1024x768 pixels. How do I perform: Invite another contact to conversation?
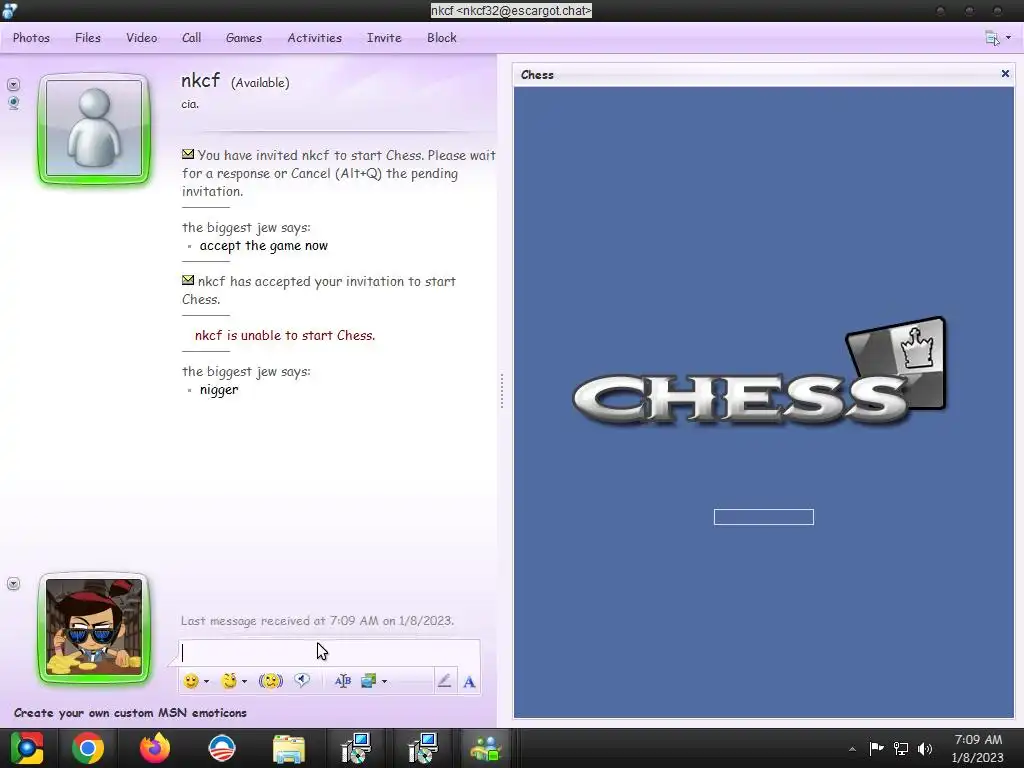[384, 38]
